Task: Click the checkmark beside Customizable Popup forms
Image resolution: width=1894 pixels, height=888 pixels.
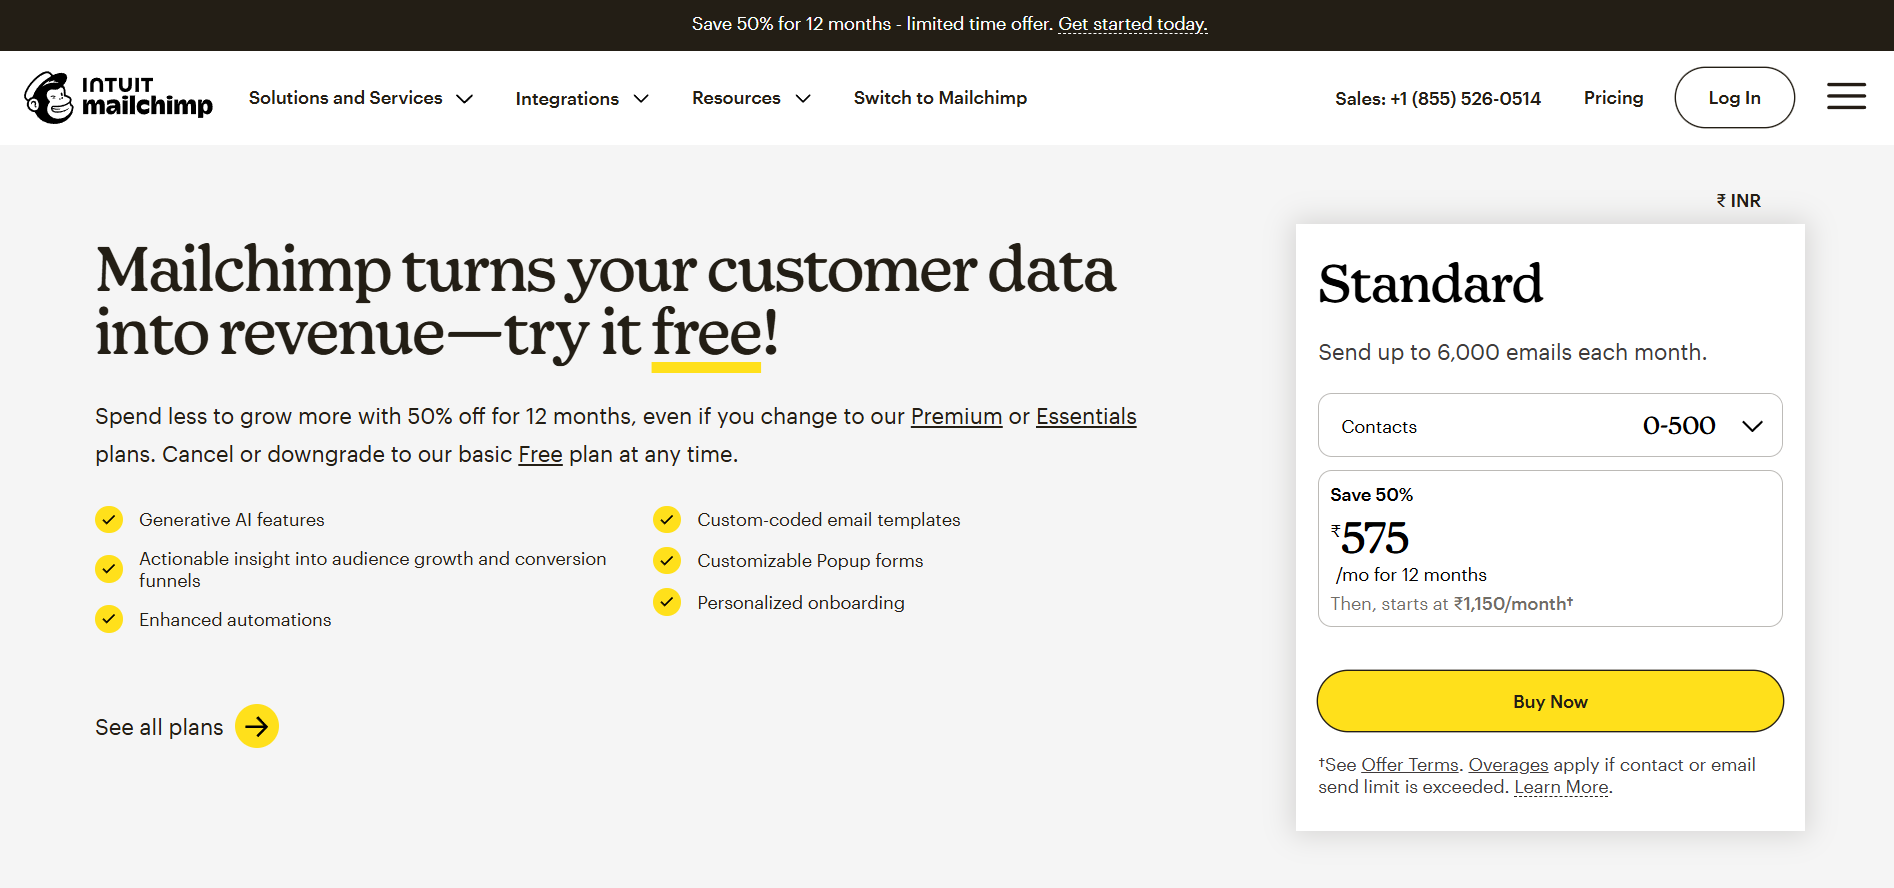Action: (x=667, y=560)
